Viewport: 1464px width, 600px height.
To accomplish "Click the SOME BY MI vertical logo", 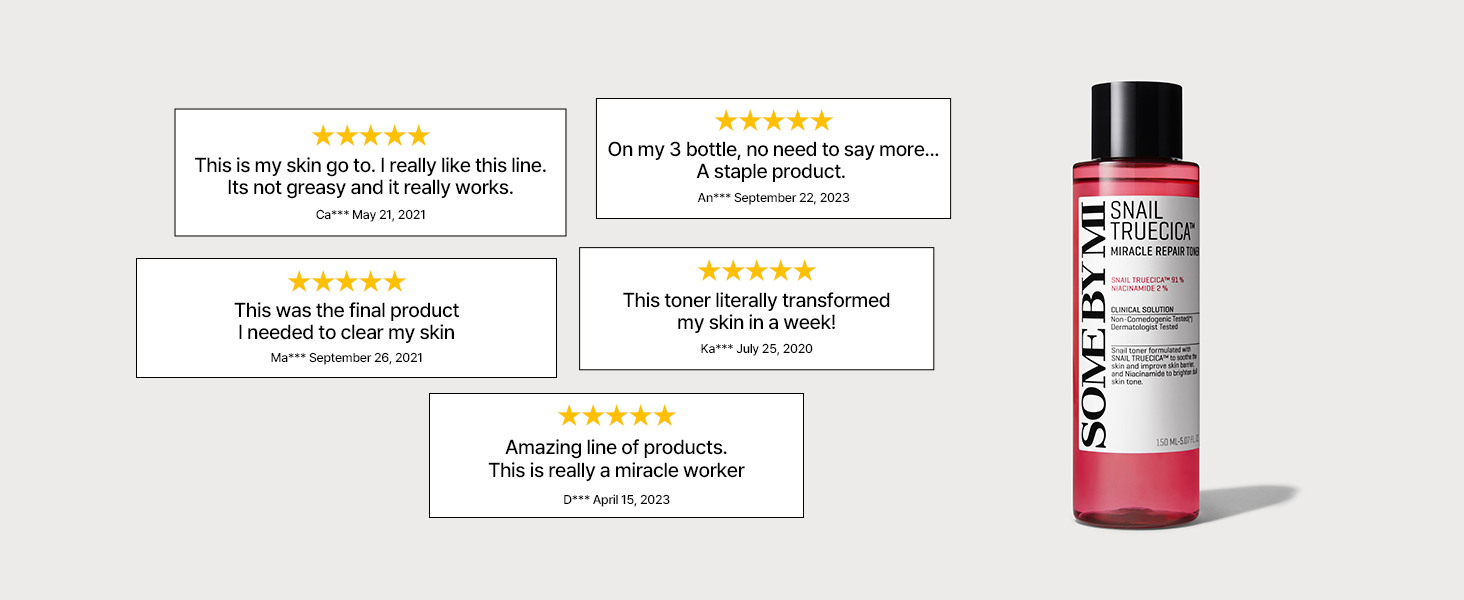I will click(1094, 323).
